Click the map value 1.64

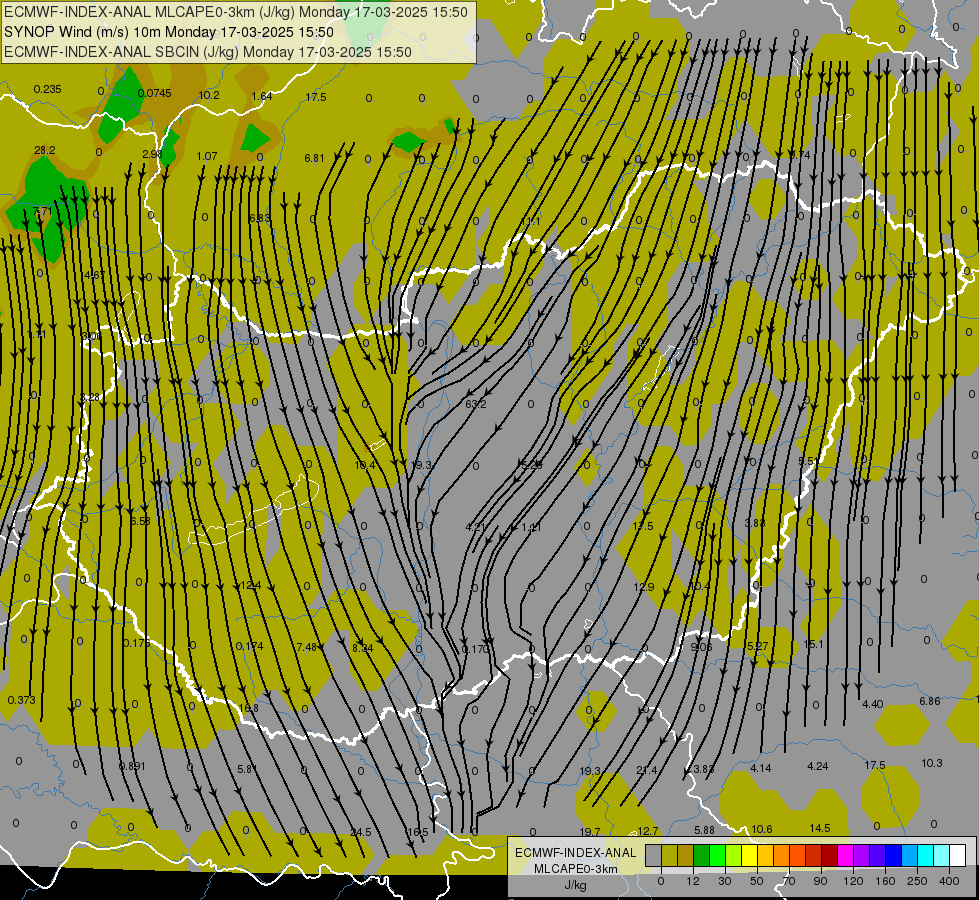pyautogui.click(x=262, y=96)
